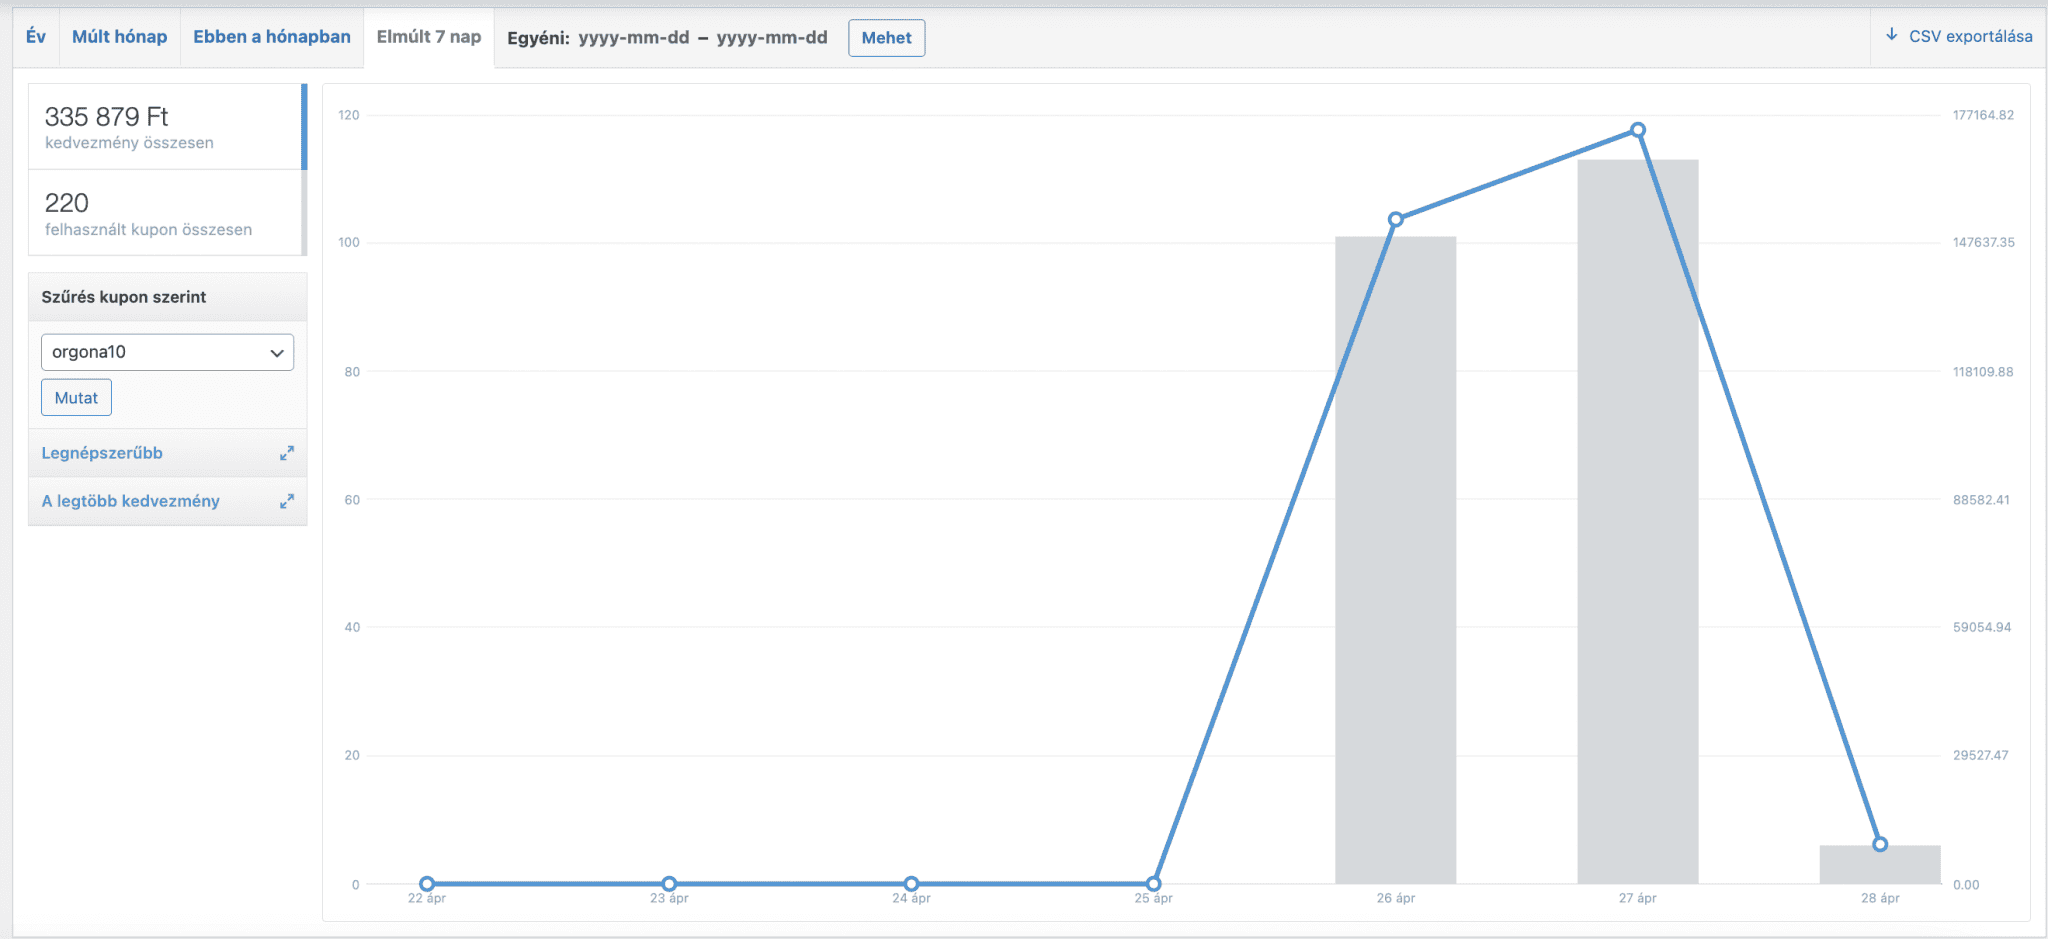
Task: Open the orgona10 coupon dropdown
Action: [166, 352]
